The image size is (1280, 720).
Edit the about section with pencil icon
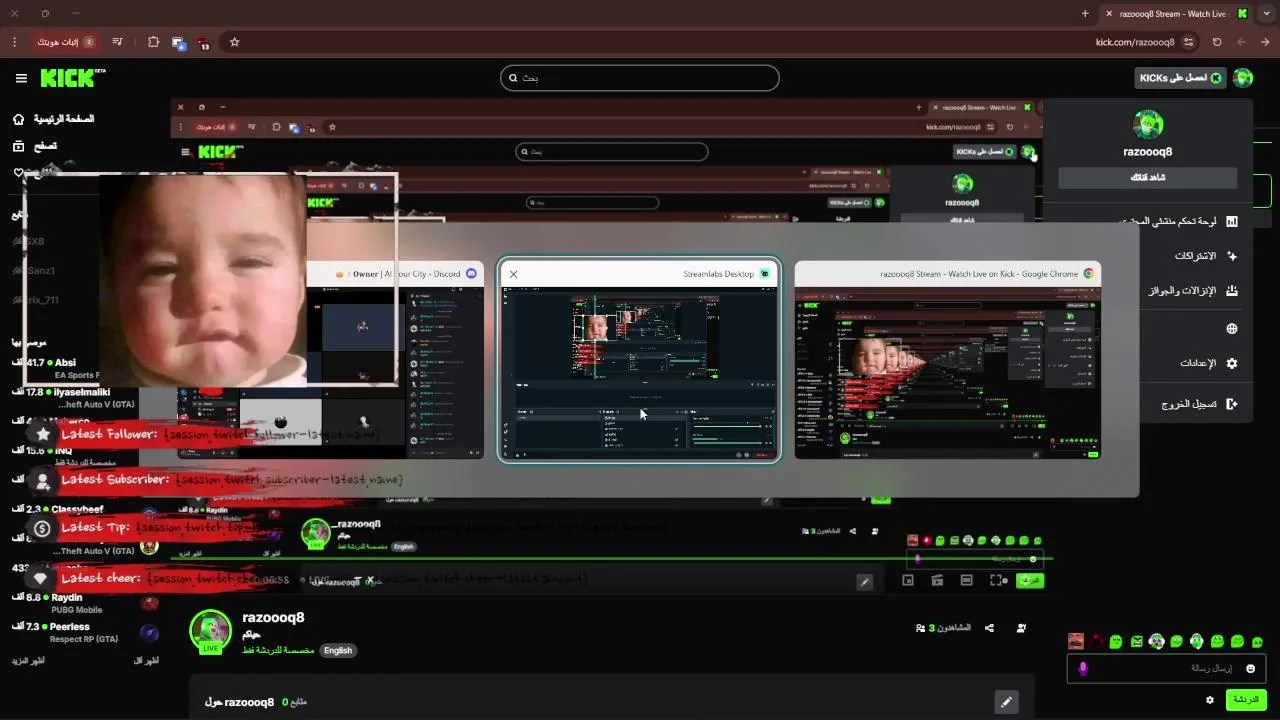1006,702
